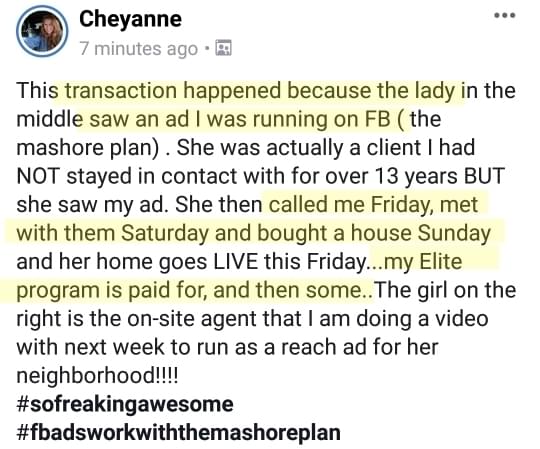This screenshot has height=449, width=540.
Task: Follow the #sofreakingawesome hashtag
Action: (x=125, y=404)
